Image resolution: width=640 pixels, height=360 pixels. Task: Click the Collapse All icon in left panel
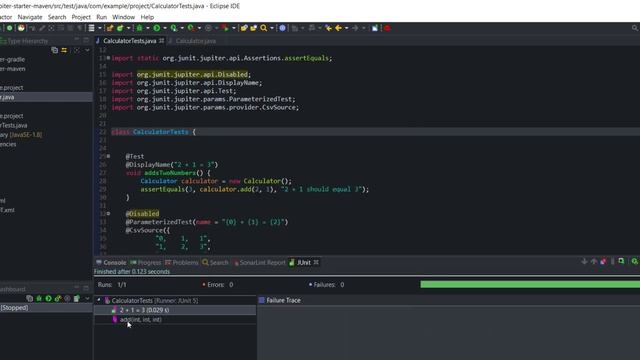point(54,50)
